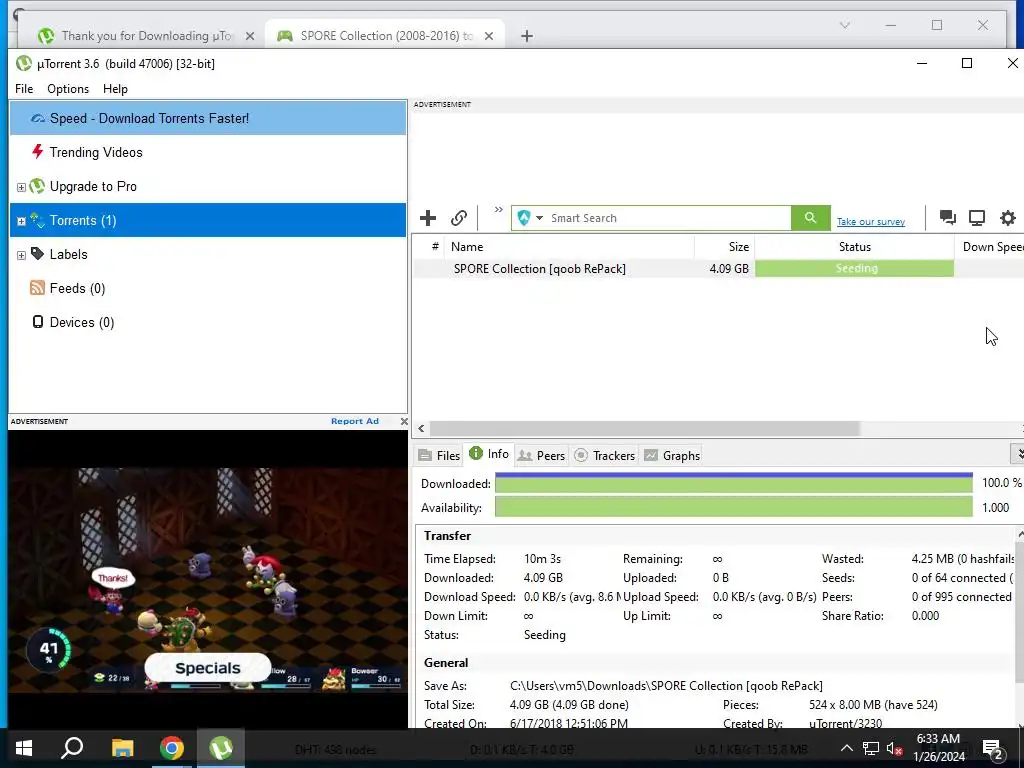Click the Mario game ad thumbnail

(x=208, y=579)
